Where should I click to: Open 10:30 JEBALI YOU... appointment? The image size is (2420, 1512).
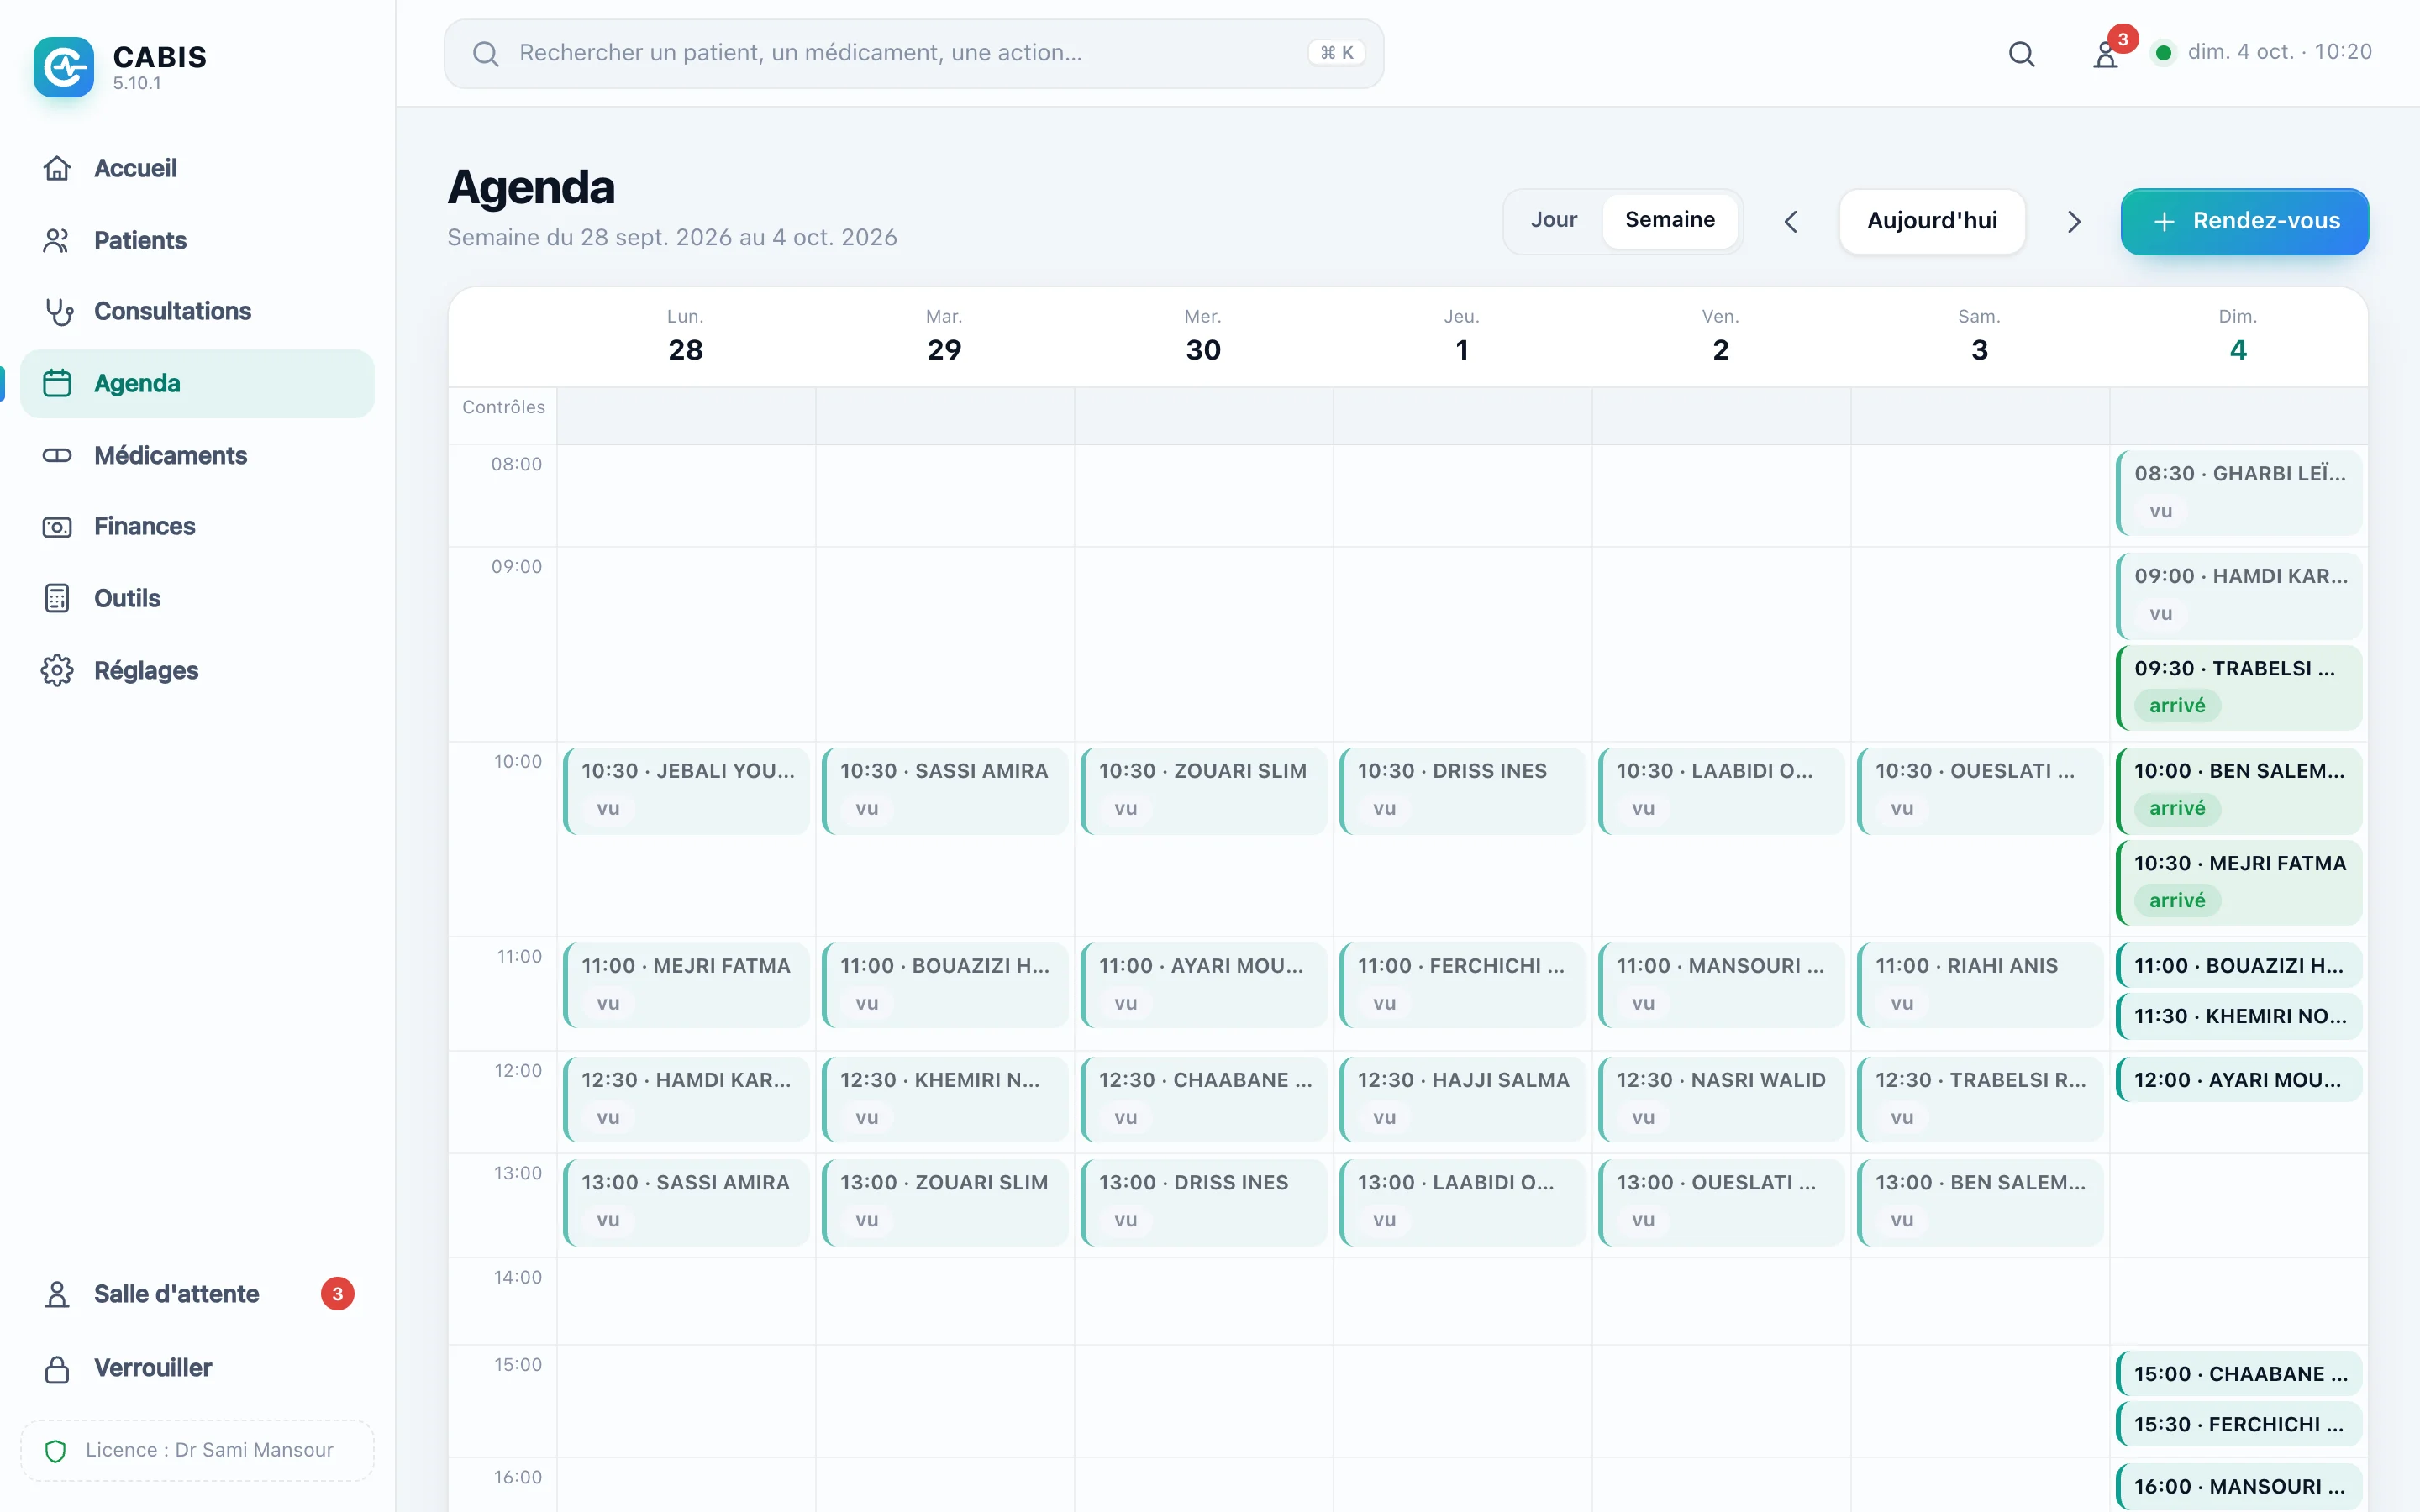686,790
